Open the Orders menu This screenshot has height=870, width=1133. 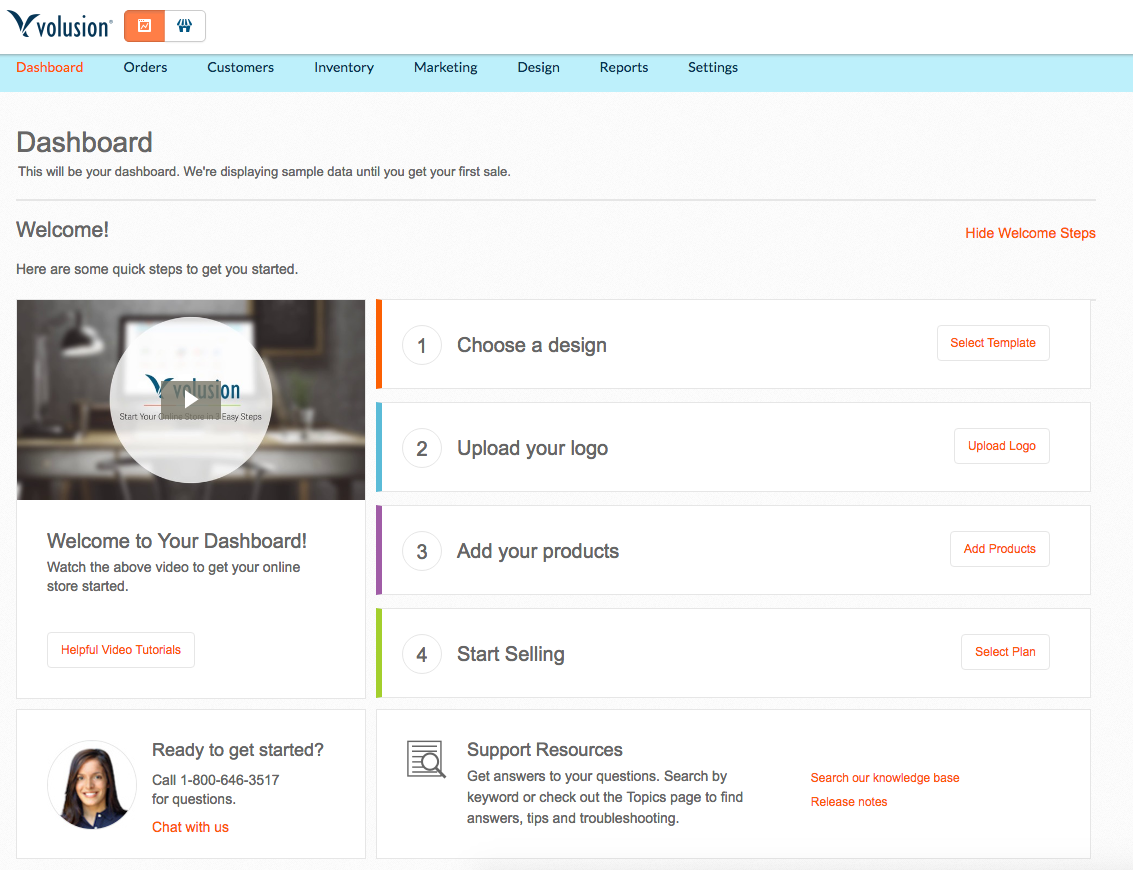(x=145, y=67)
